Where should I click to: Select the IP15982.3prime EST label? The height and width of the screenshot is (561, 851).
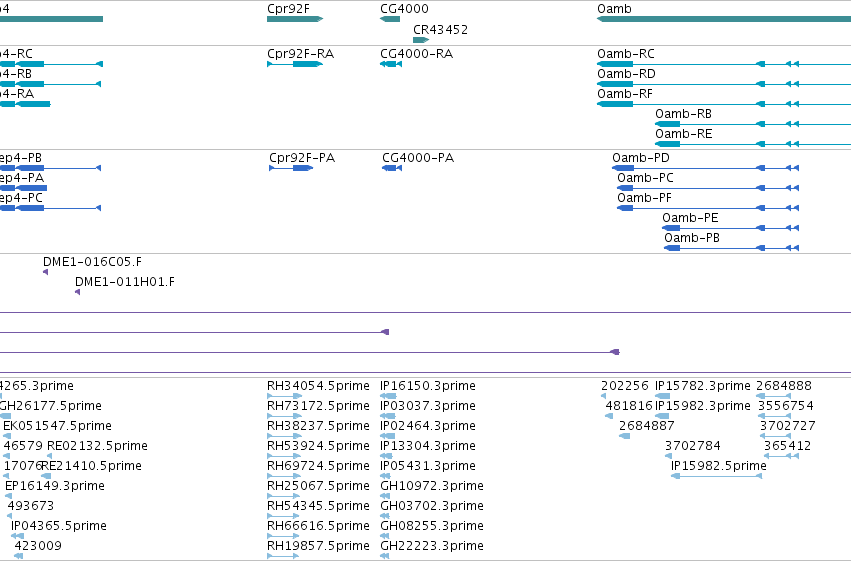coord(703,406)
